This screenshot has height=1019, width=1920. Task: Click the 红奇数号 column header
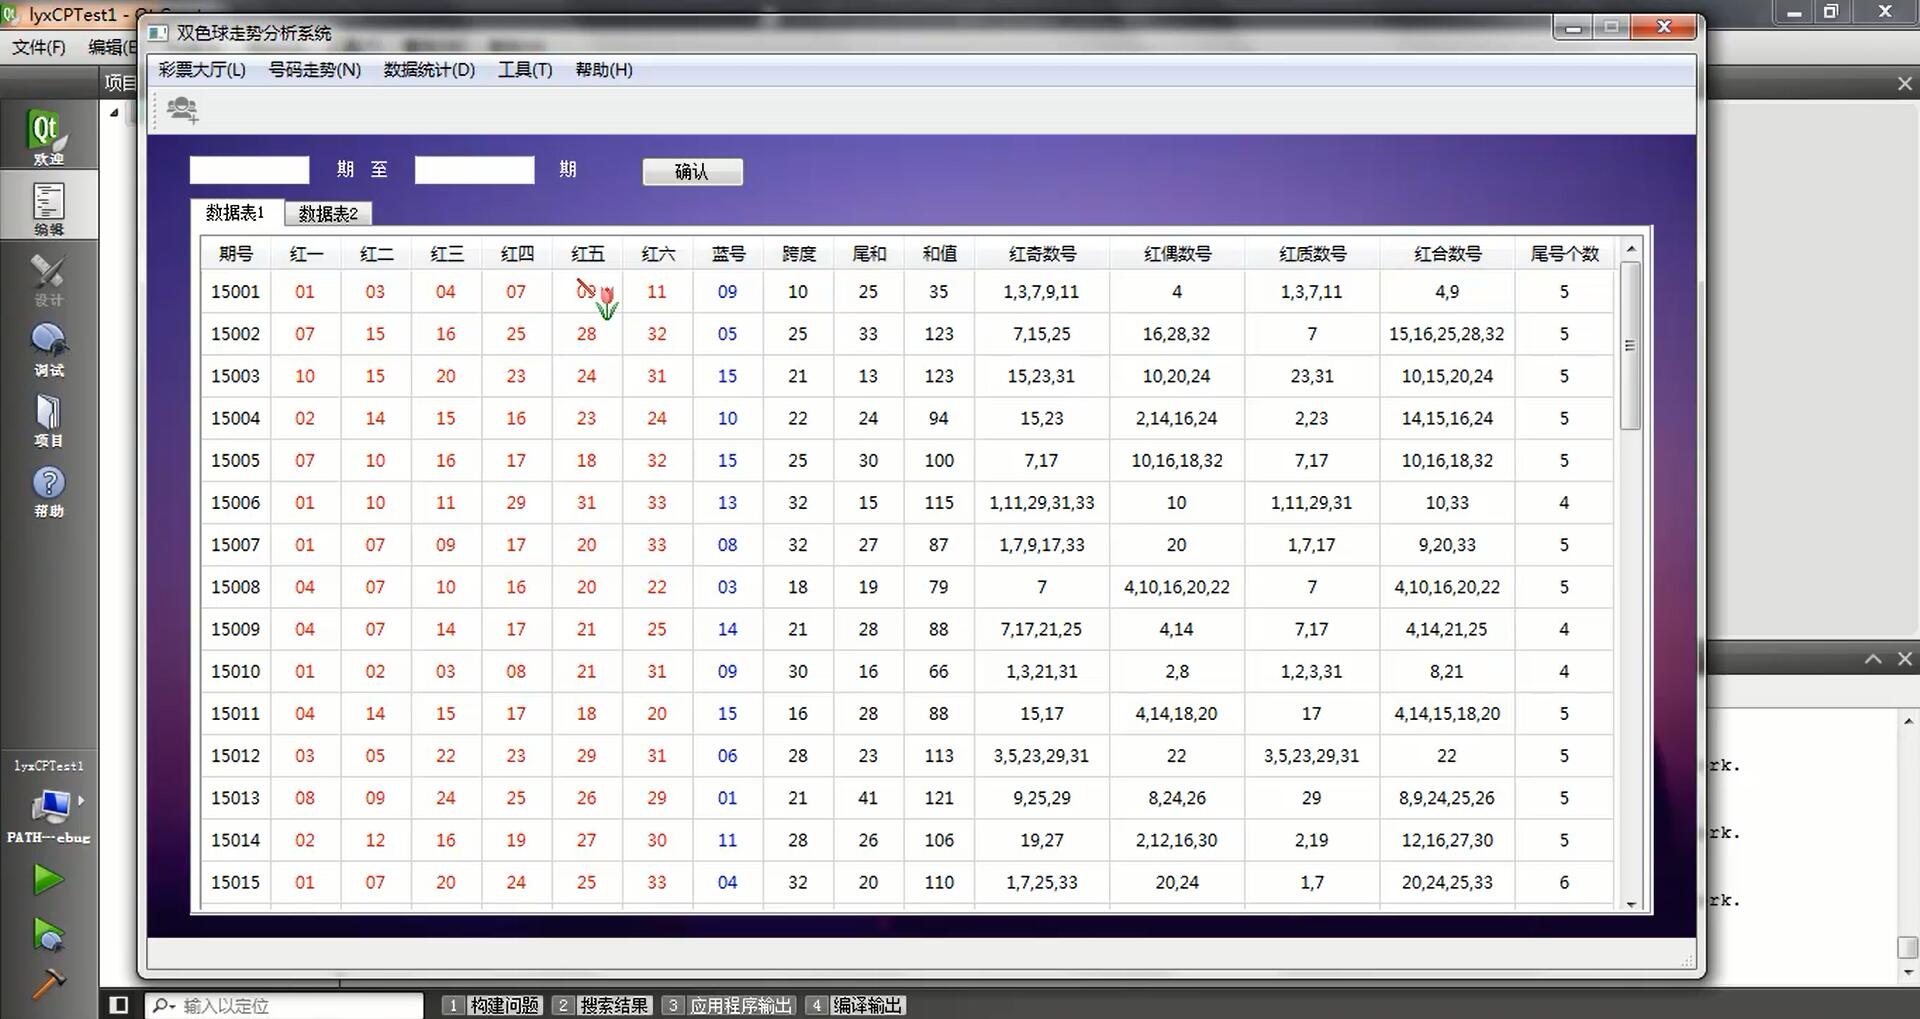click(1042, 254)
